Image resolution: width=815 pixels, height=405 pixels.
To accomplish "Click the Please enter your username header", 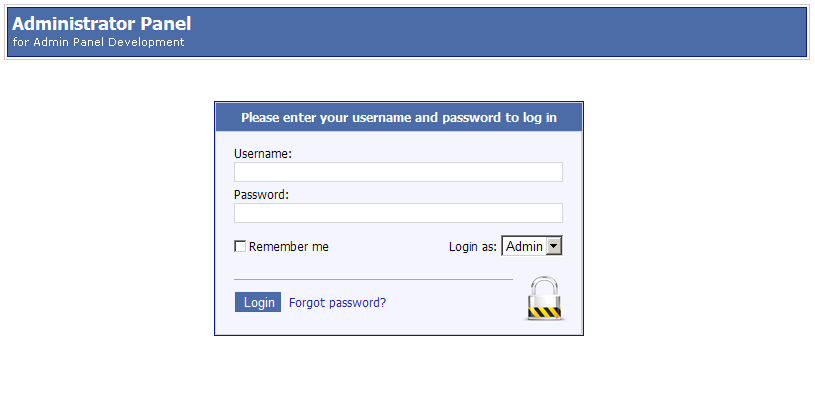I will pos(399,117).
